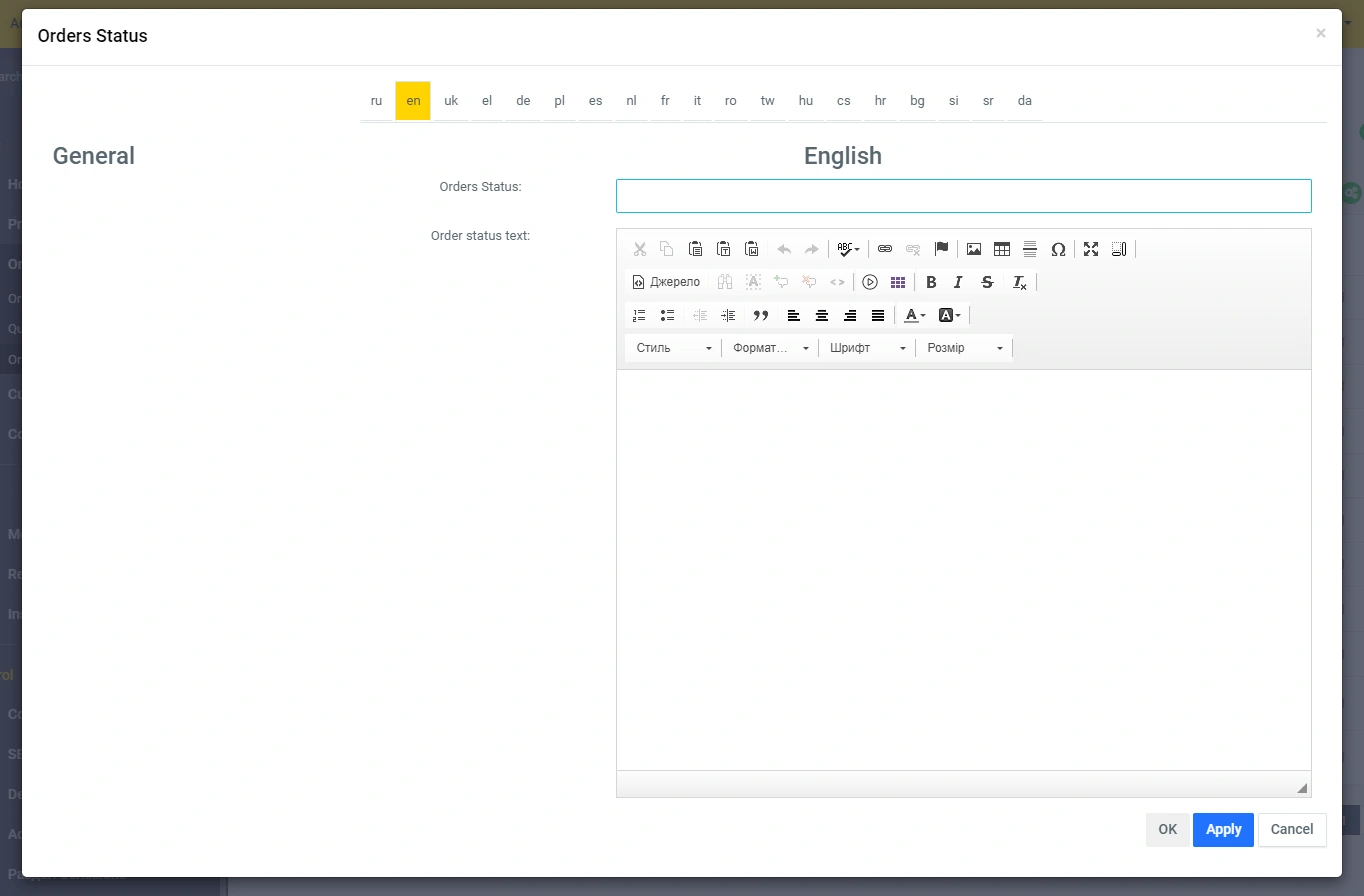Add a block quote
The width and height of the screenshot is (1364, 896).
tap(761, 315)
